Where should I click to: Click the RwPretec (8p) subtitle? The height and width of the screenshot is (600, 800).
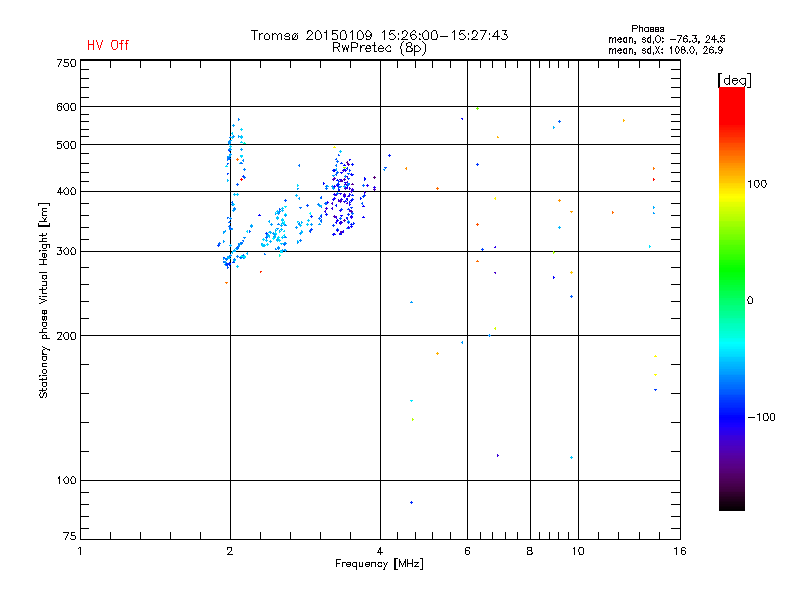379,47
